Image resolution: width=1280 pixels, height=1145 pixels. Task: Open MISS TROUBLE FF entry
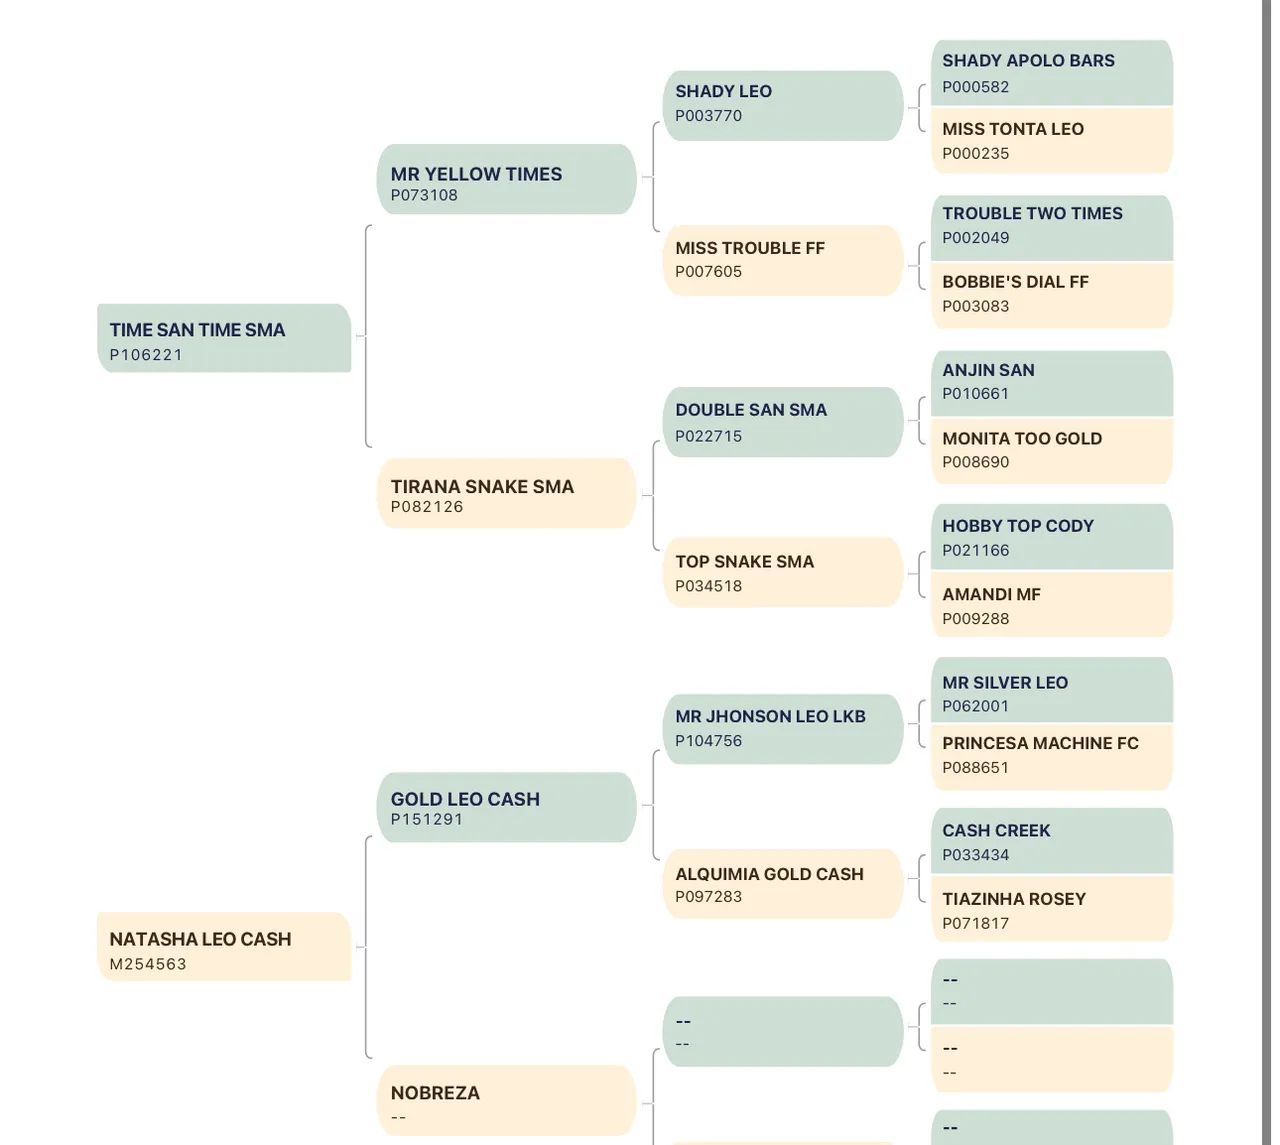pos(783,260)
